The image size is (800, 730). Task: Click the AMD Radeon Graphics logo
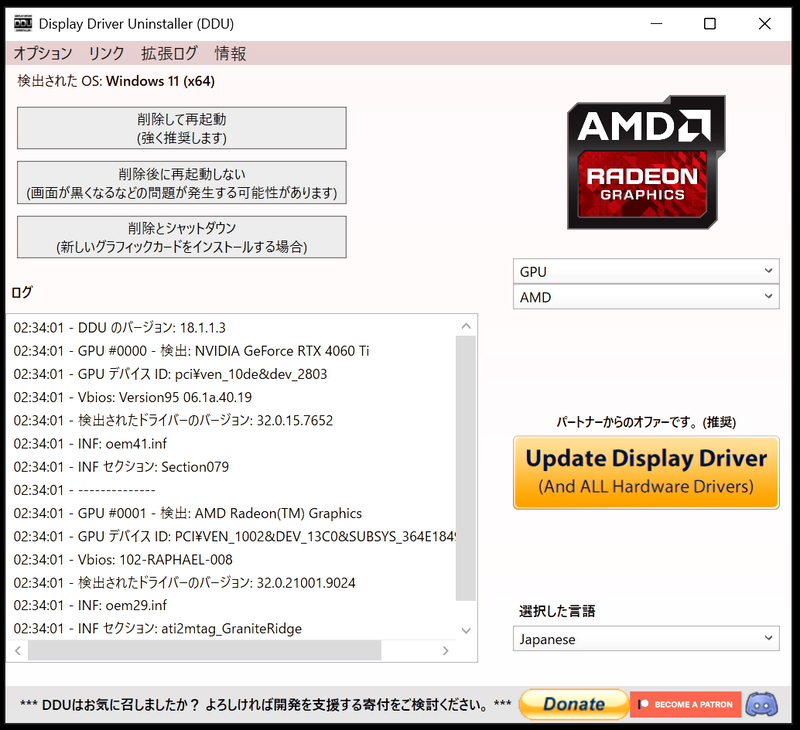click(x=645, y=162)
